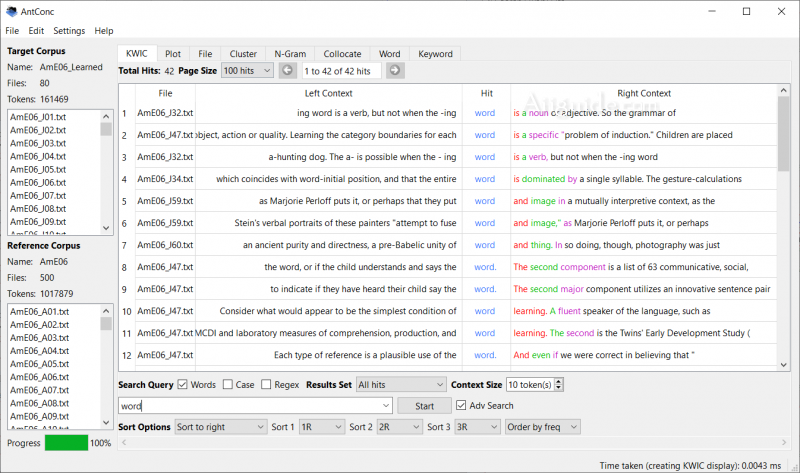This screenshot has width=800, height=473.
Task: Click the Reference Corpus list scrollbar thumb
Action: pyautogui.click(x=106, y=323)
